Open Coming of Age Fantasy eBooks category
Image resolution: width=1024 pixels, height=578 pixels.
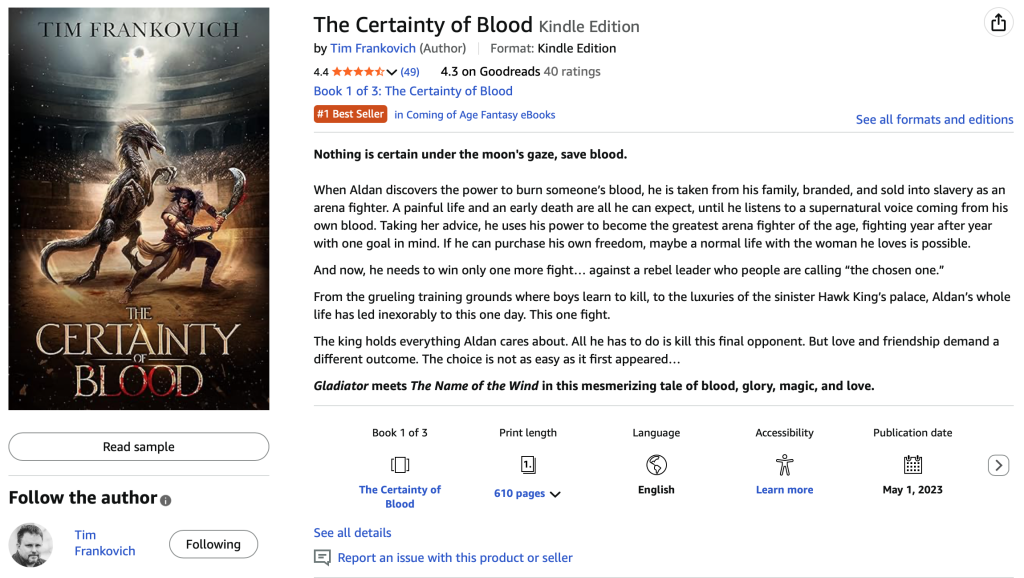pyautogui.click(x=474, y=115)
